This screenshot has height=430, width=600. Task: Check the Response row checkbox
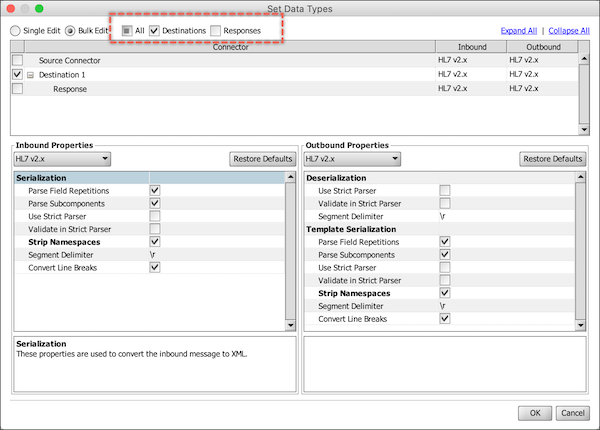tap(18, 89)
